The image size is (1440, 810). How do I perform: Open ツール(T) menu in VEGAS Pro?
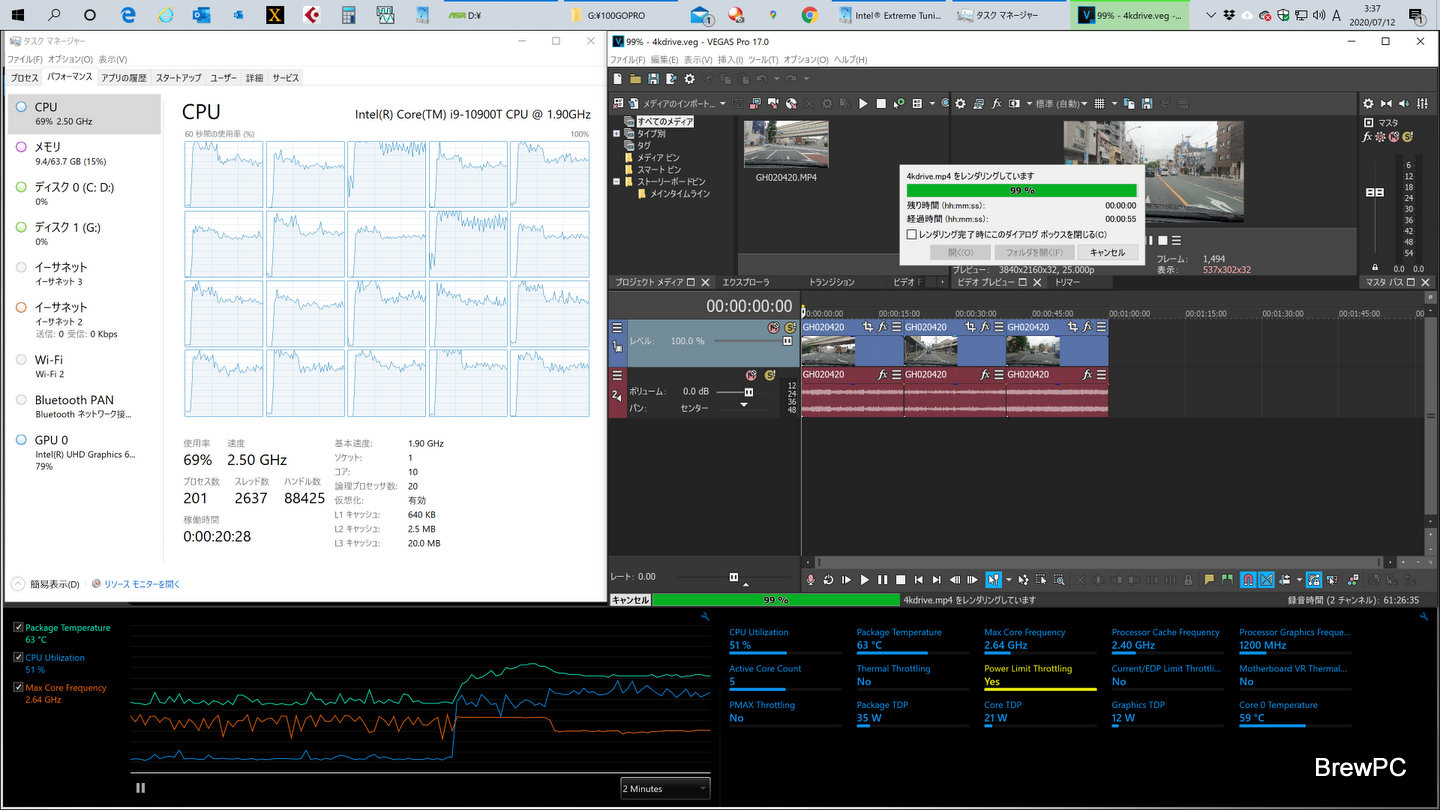click(x=763, y=60)
